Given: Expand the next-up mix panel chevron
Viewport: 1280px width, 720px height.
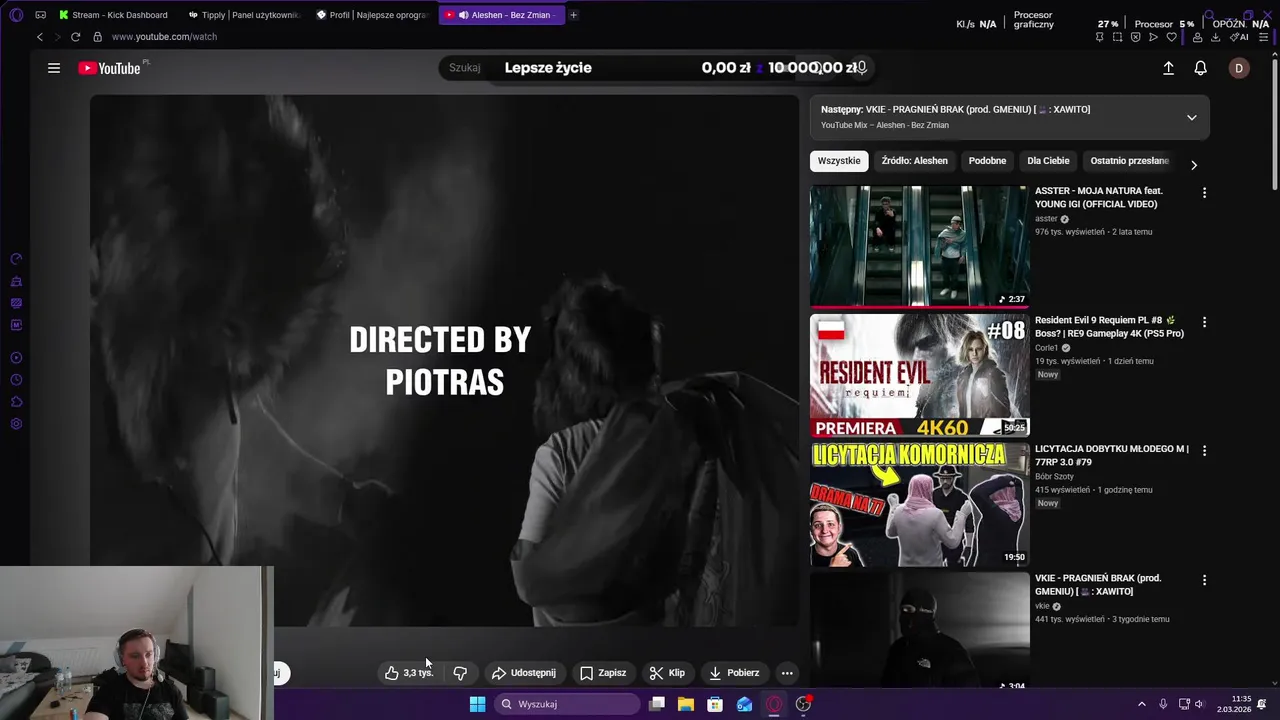Looking at the screenshot, I should [1191, 117].
